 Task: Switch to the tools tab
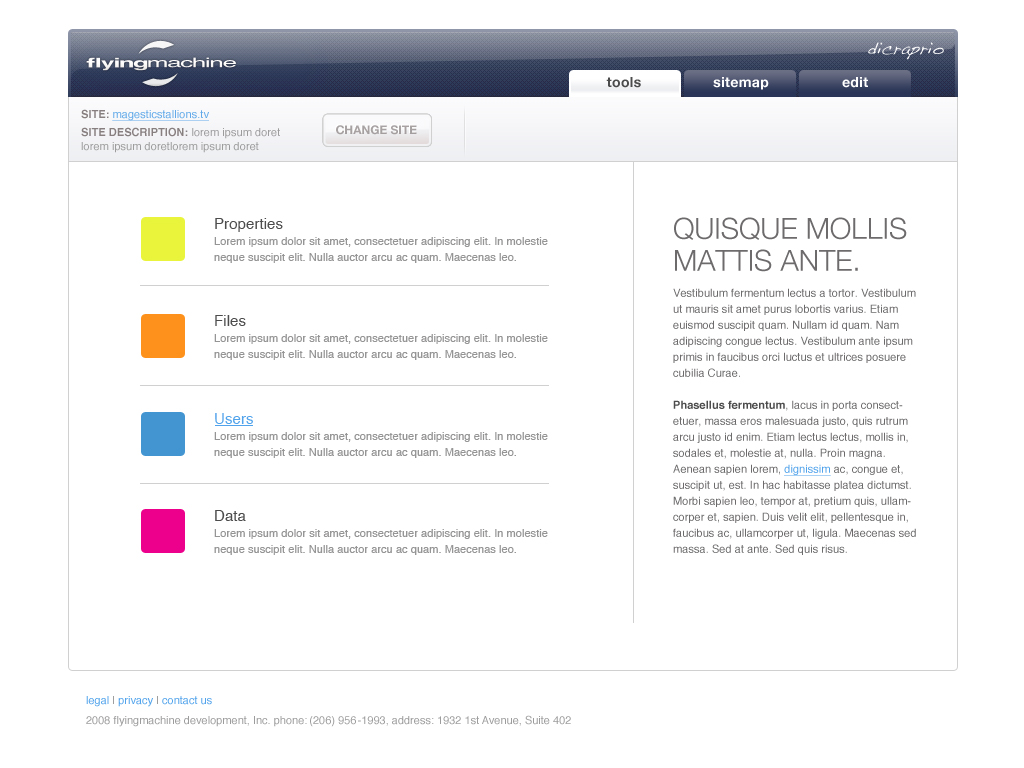point(624,83)
